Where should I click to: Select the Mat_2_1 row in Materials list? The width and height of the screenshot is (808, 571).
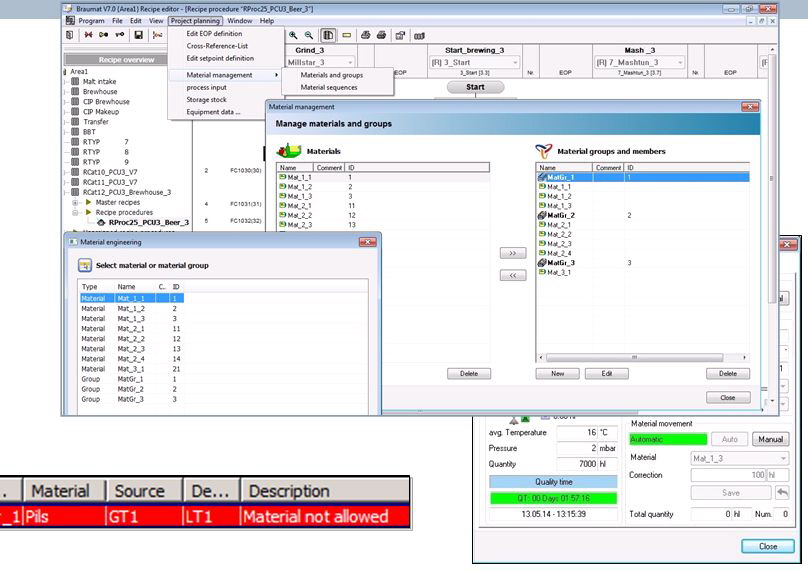click(302, 205)
